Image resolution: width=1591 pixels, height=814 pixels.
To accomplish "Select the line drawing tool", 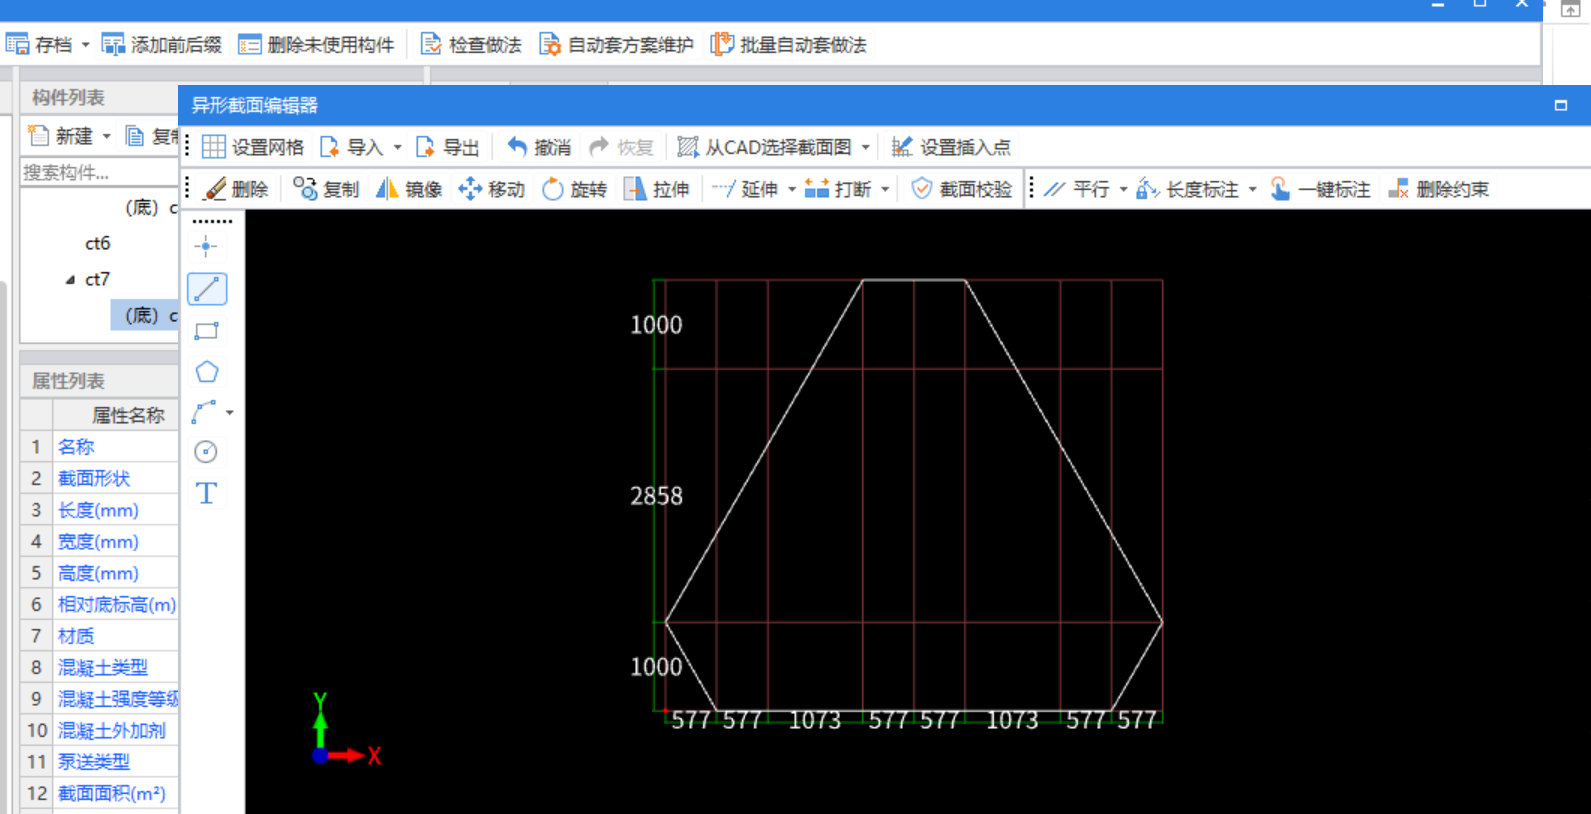I will click(207, 289).
